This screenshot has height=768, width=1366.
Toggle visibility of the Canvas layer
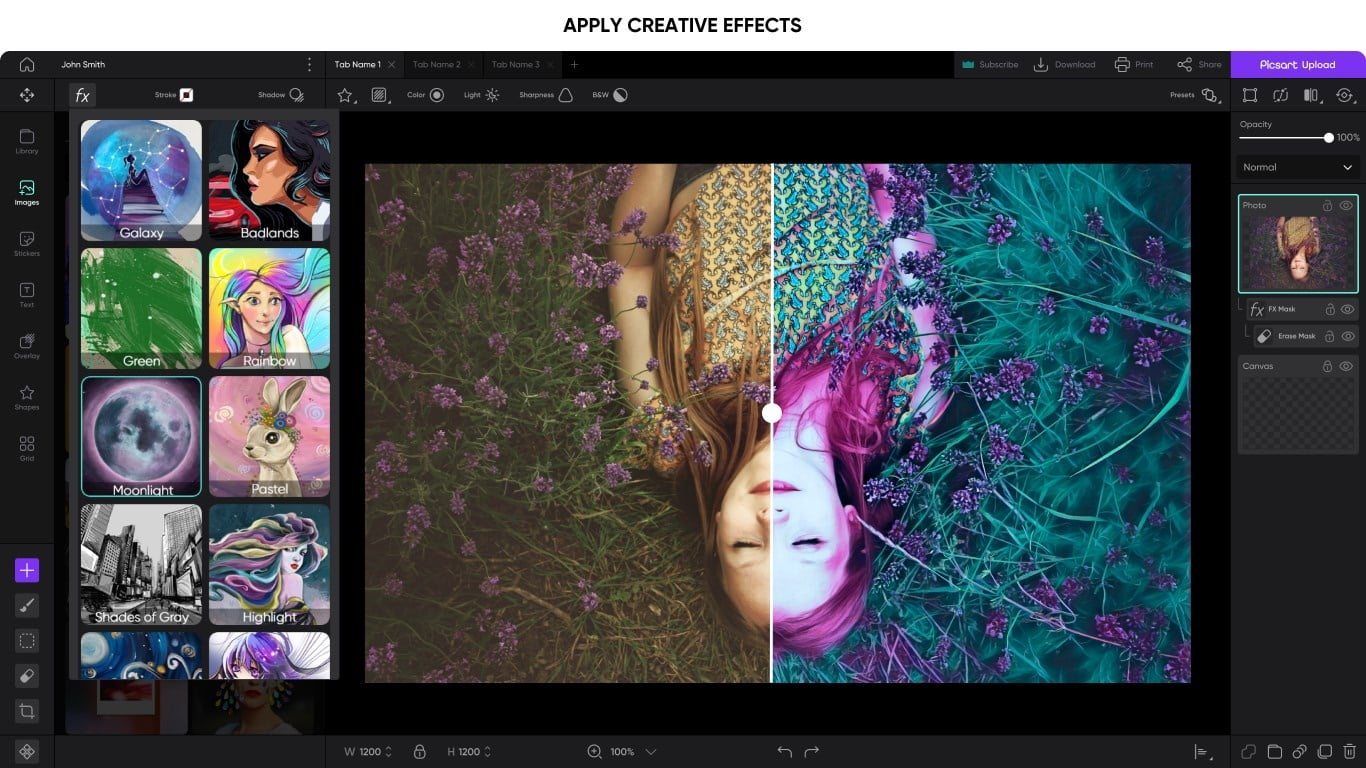pyautogui.click(x=1346, y=366)
